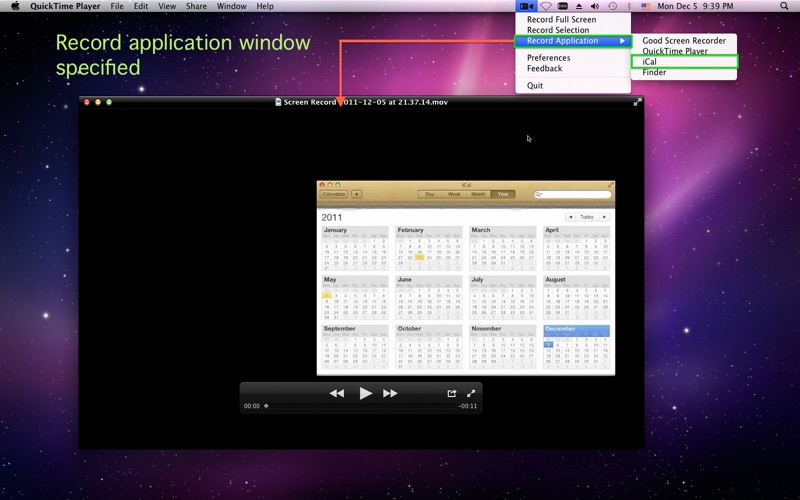Viewport: 800px width, 500px height.
Task: Select Finder in the application submenu
Action: pos(684,72)
